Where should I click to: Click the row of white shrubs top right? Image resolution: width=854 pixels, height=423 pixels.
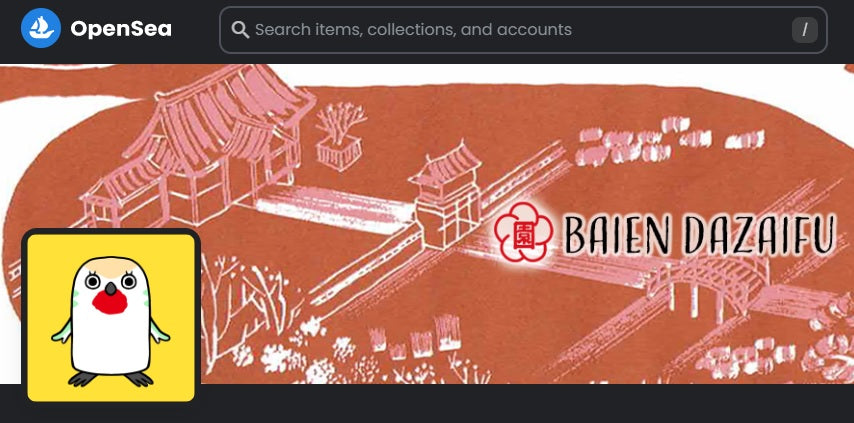coord(670,142)
